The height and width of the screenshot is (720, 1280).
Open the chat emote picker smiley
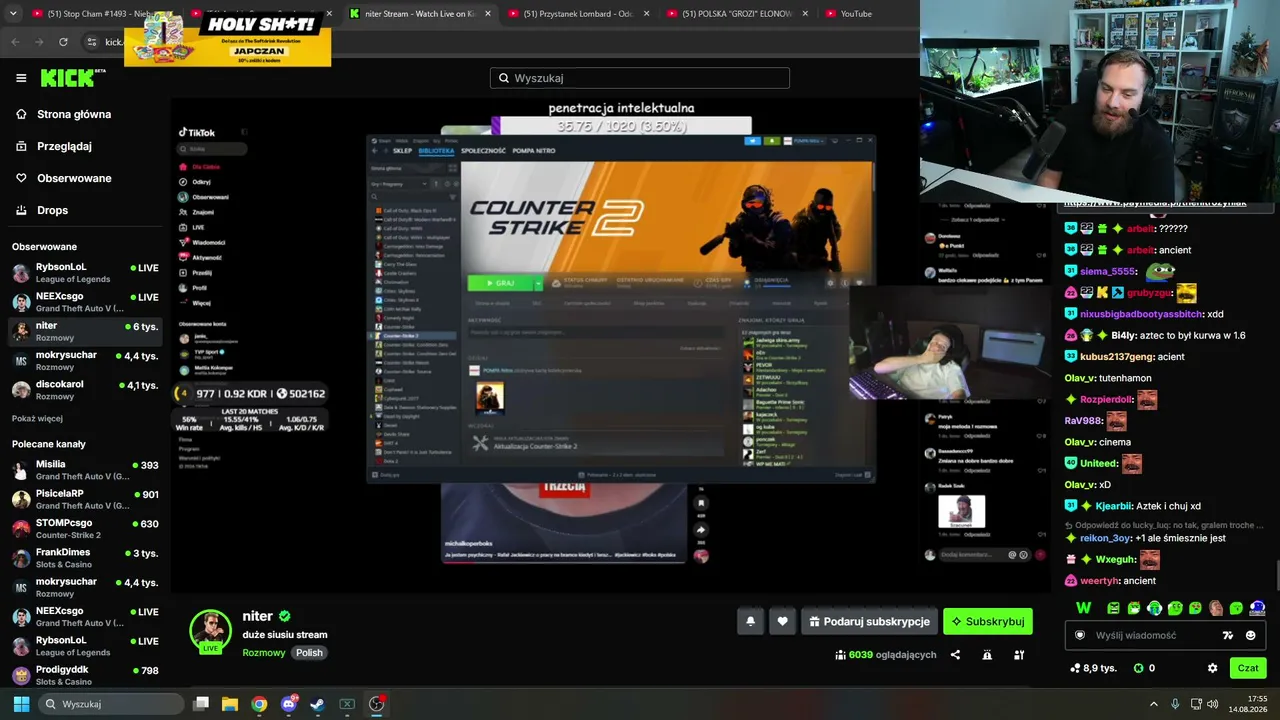[x=1250, y=635]
